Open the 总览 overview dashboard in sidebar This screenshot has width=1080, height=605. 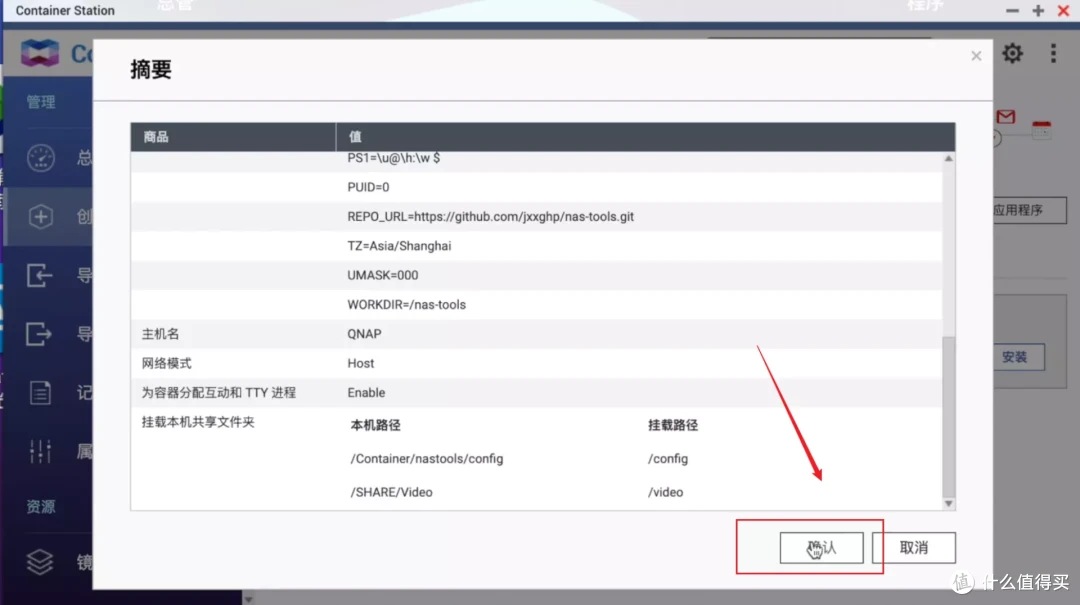coord(40,159)
